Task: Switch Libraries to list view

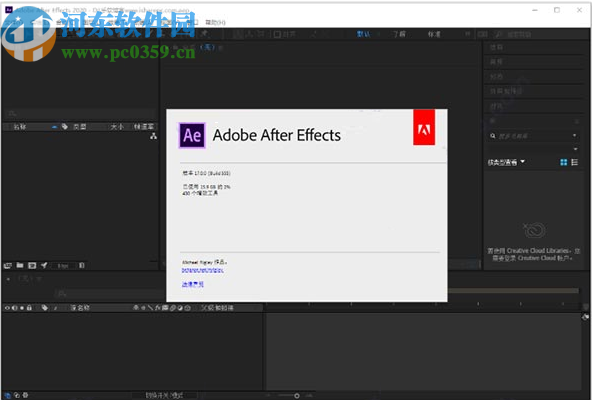Action: pyautogui.click(x=575, y=162)
